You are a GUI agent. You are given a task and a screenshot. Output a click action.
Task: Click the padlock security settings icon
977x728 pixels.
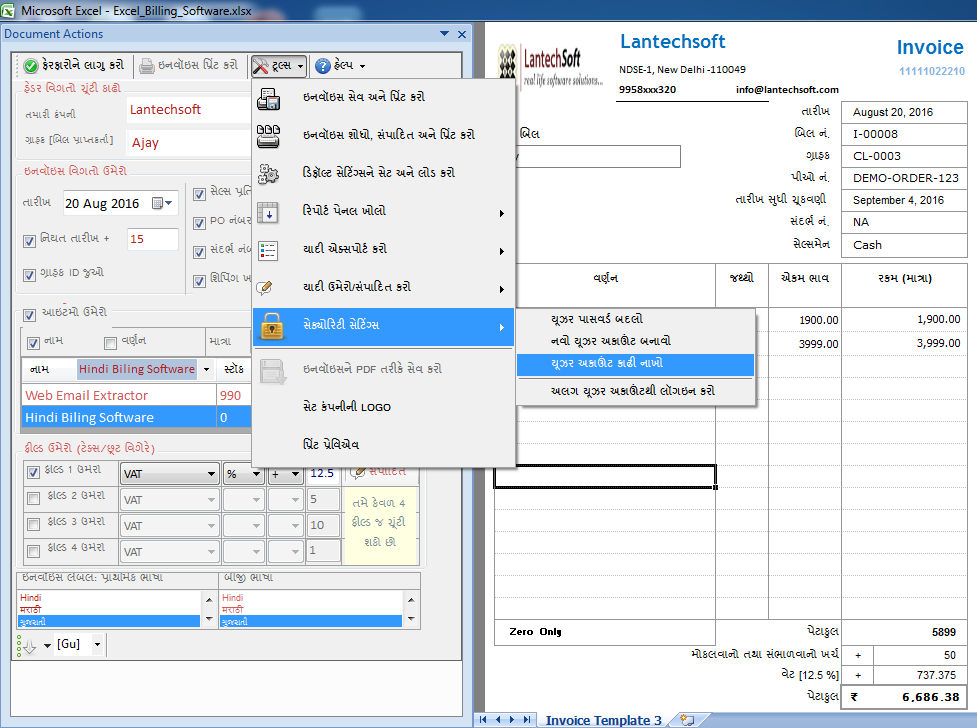click(x=272, y=326)
